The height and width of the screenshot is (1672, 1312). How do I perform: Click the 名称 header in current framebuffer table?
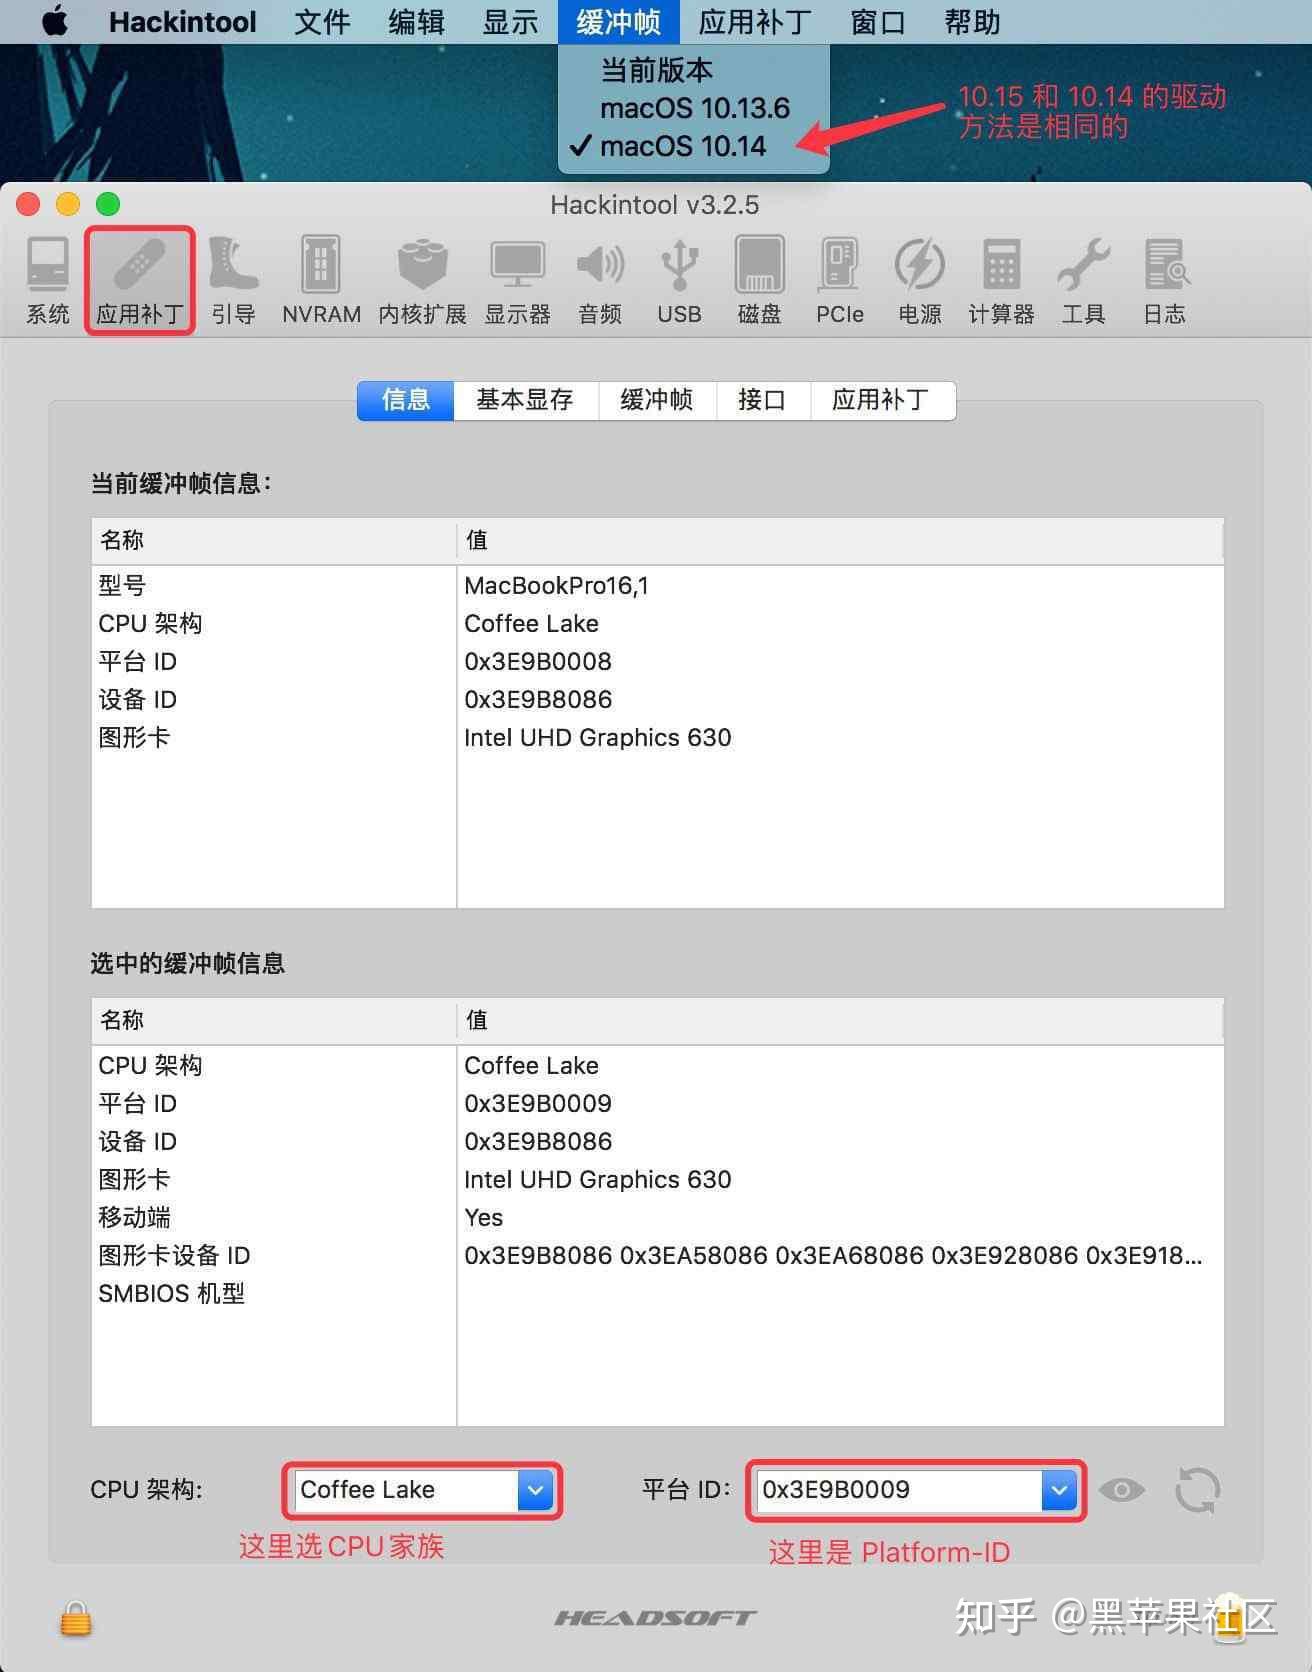pyautogui.click(x=273, y=540)
